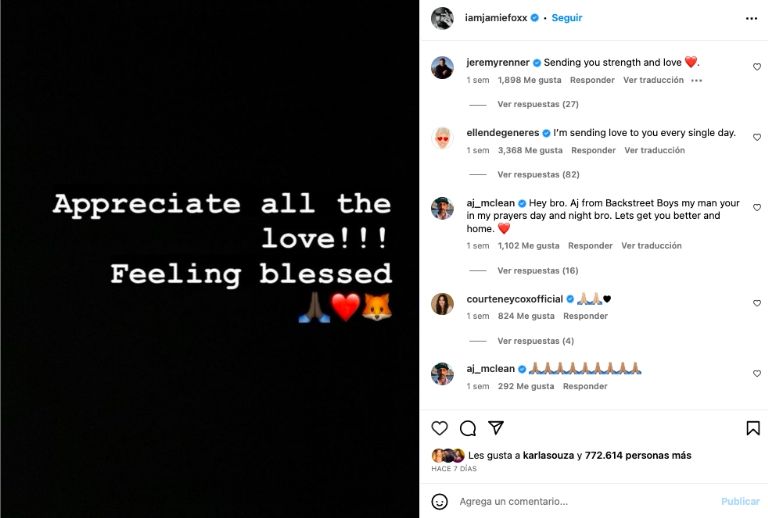Screen dimensions: 768x518
Task: Save the post with the bookmark icon
Action: 753,428
